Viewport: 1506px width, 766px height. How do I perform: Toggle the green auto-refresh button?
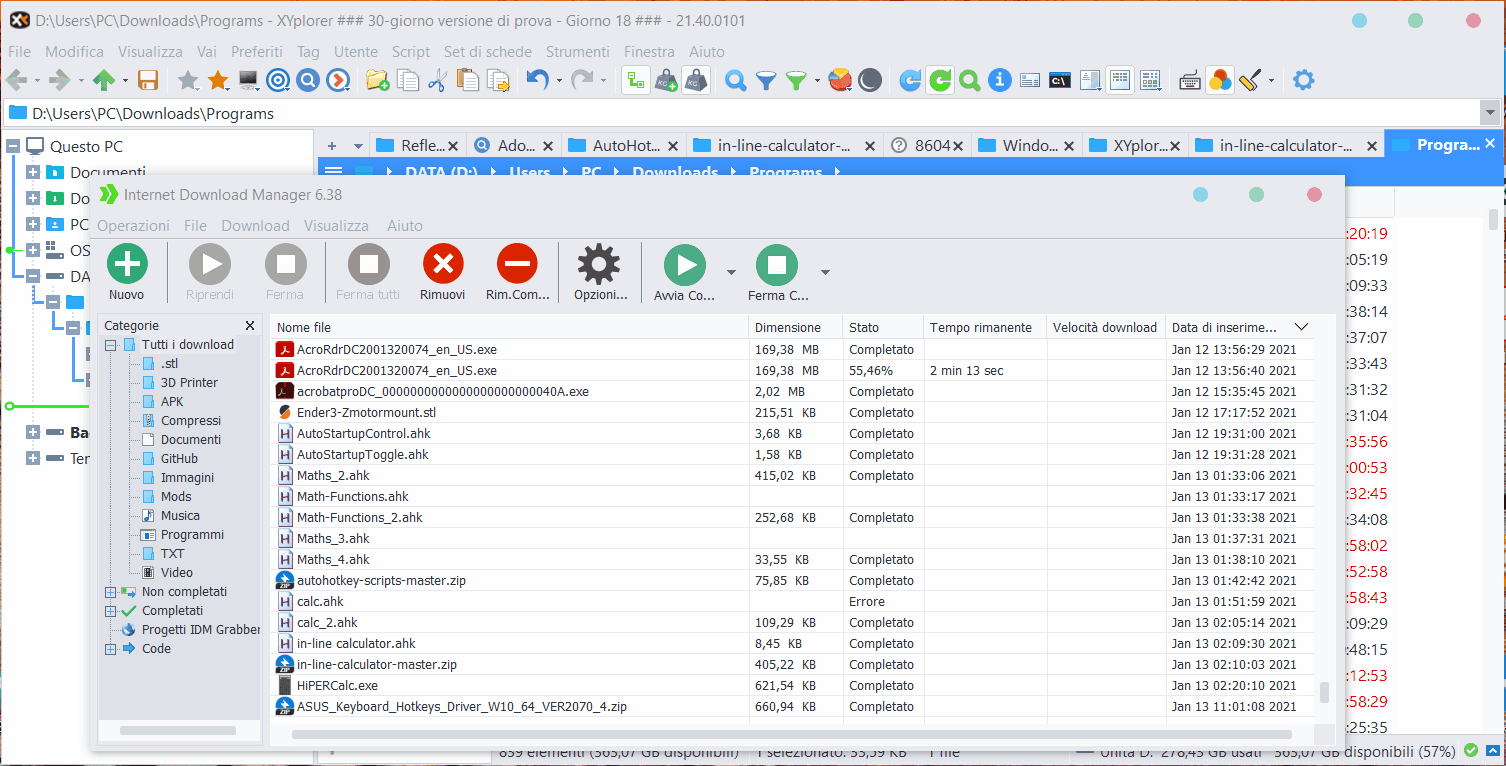click(x=940, y=81)
